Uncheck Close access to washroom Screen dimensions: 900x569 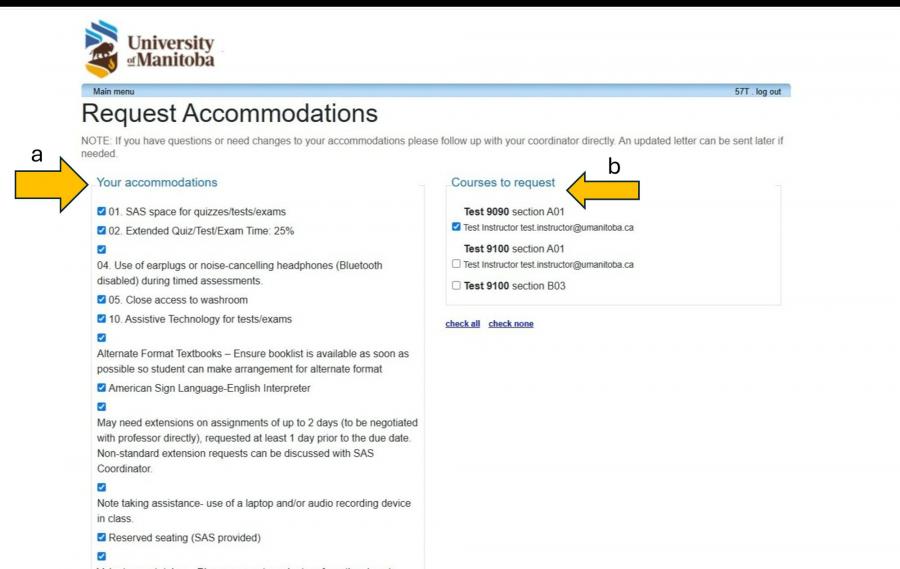pyautogui.click(x=102, y=300)
